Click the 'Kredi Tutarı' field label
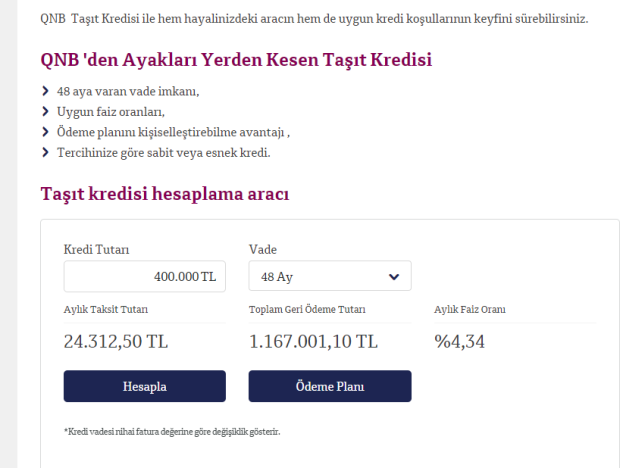The image size is (620, 468). (x=96, y=249)
